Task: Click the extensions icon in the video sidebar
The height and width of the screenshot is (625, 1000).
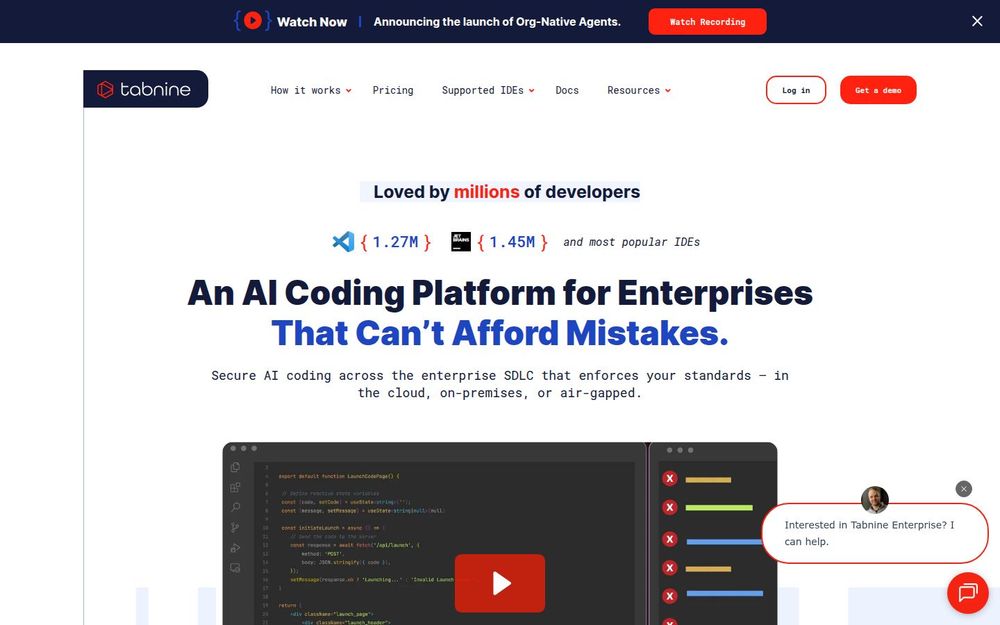Action: pyautogui.click(x=235, y=488)
